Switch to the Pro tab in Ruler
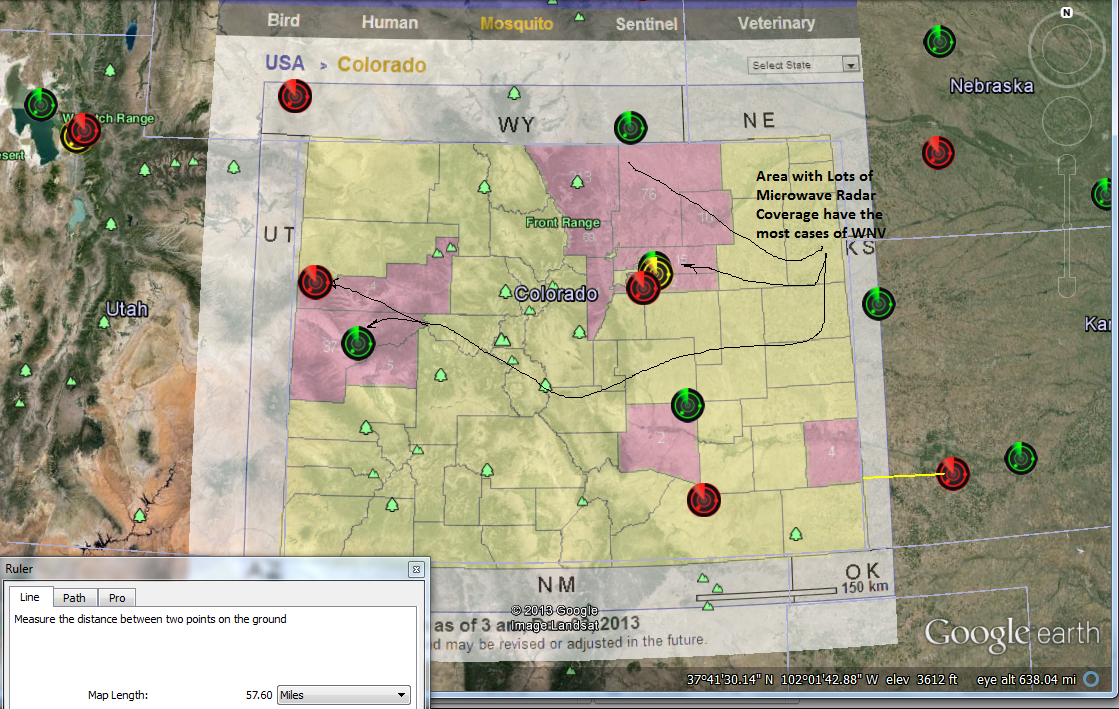Image resolution: width=1119 pixels, height=709 pixels. coord(117,598)
